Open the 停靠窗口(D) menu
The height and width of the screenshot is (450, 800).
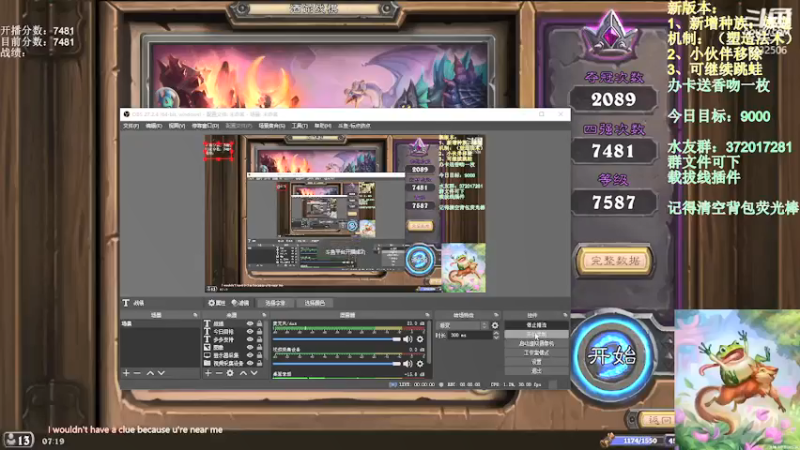(x=205, y=126)
